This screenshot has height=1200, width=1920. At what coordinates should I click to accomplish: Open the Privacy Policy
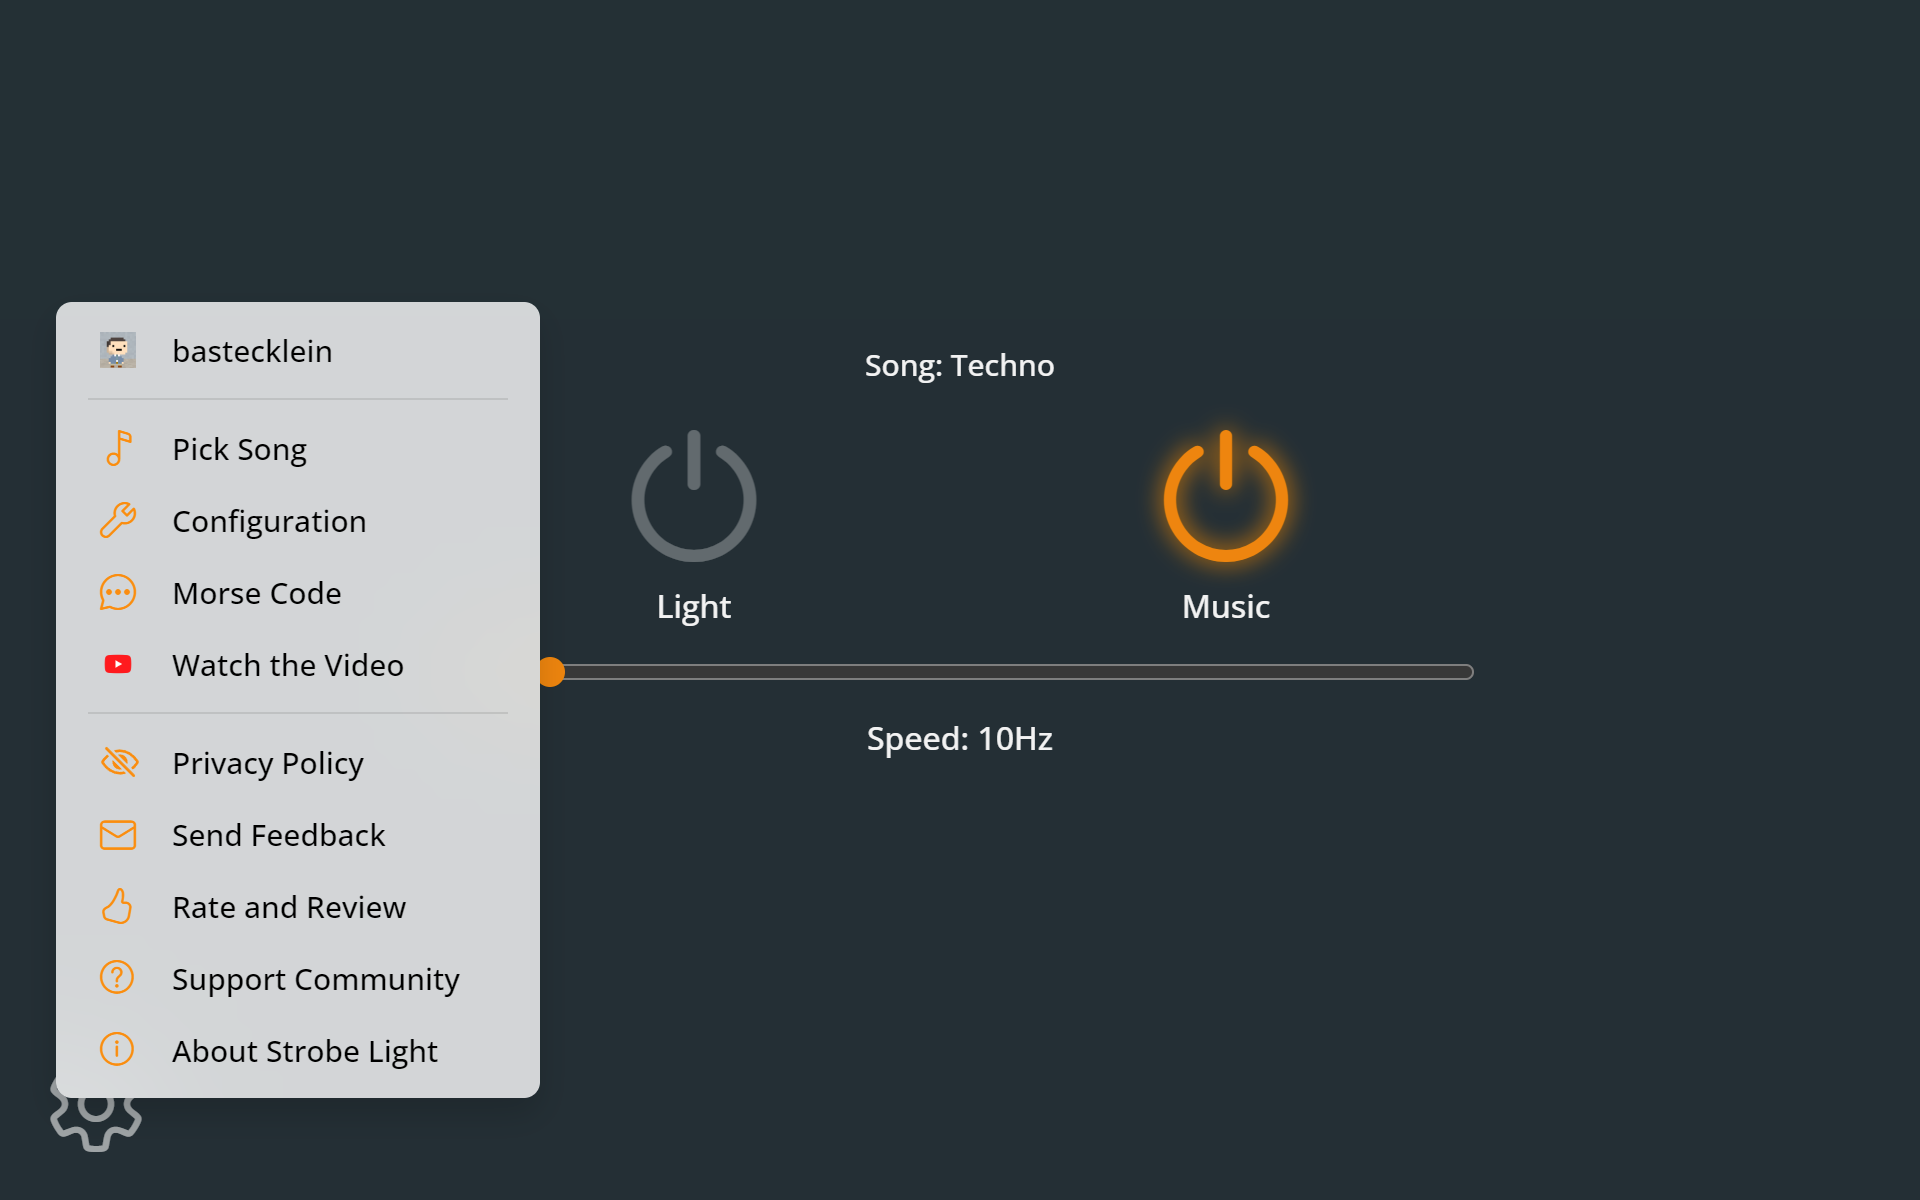click(267, 762)
